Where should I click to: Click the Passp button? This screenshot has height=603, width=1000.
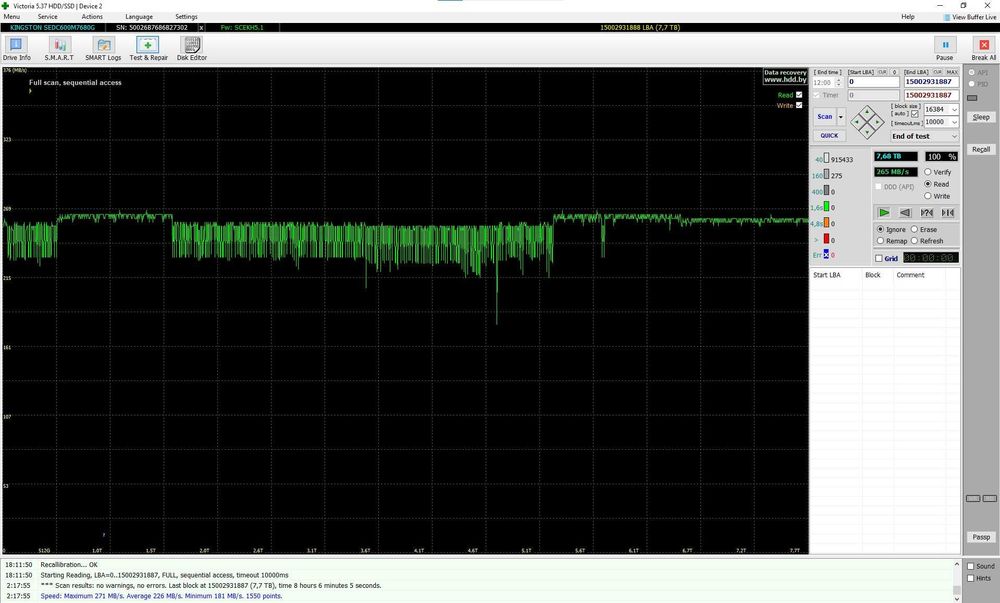(x=981, y=537)
